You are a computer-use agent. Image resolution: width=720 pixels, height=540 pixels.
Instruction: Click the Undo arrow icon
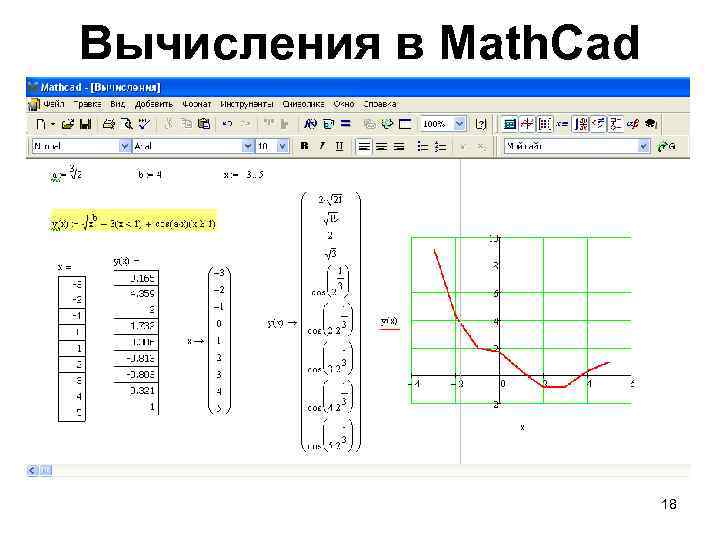(227, 124)
